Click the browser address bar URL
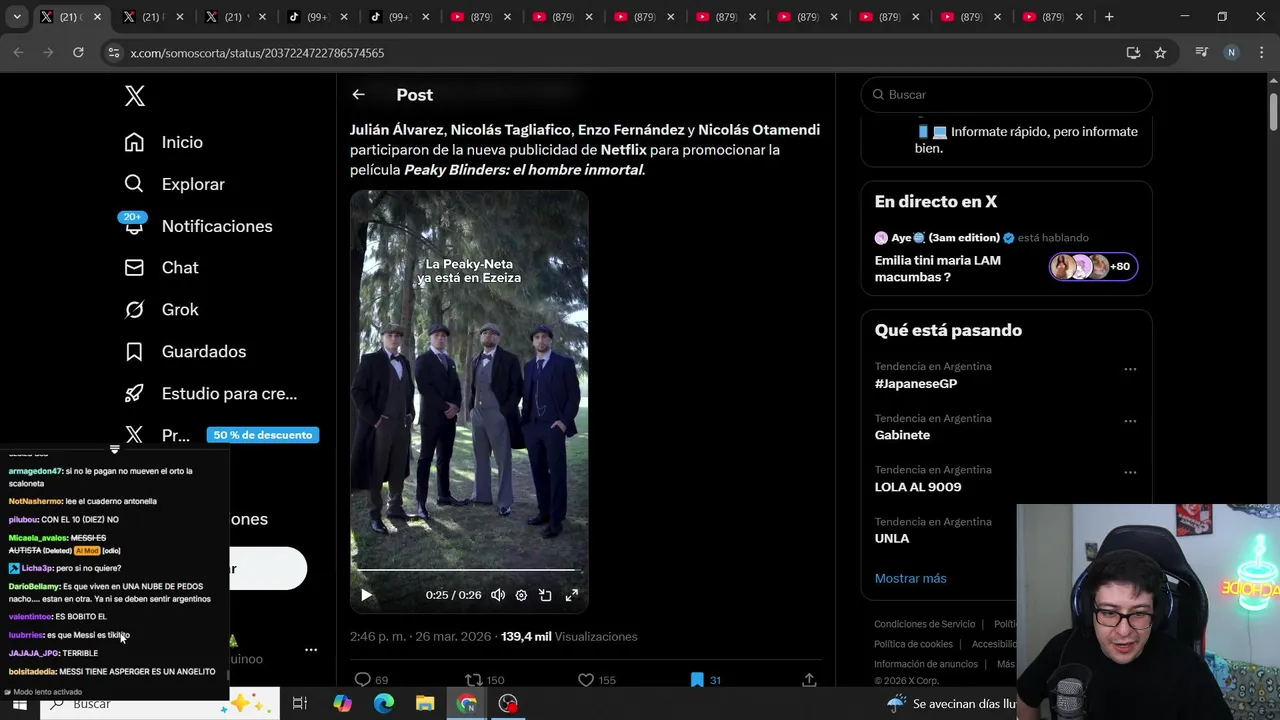Screen dimensions: 1280x720 pos(257,53)
